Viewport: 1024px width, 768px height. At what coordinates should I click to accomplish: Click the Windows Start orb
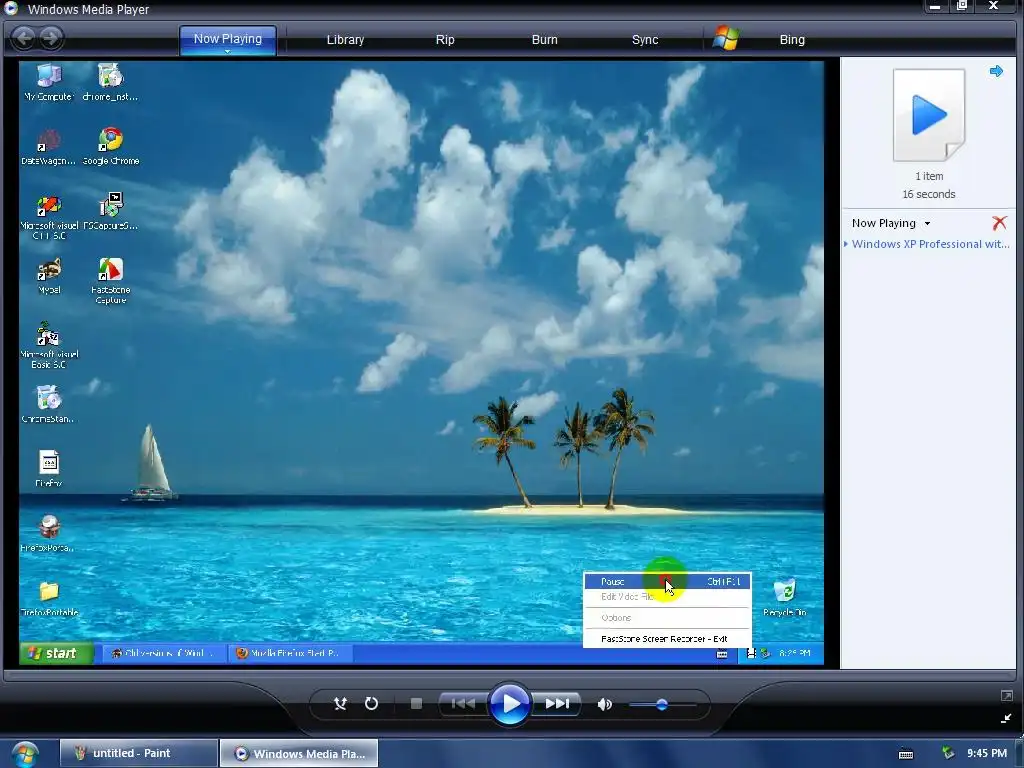(24, 754)
